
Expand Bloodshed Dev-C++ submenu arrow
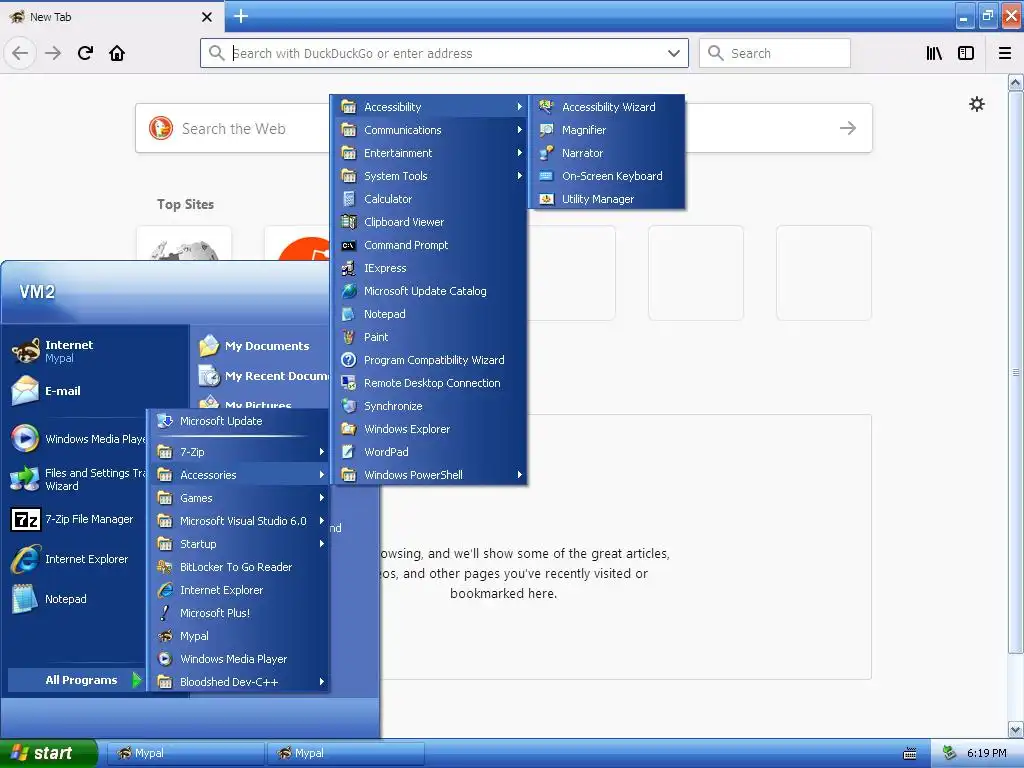322,682
